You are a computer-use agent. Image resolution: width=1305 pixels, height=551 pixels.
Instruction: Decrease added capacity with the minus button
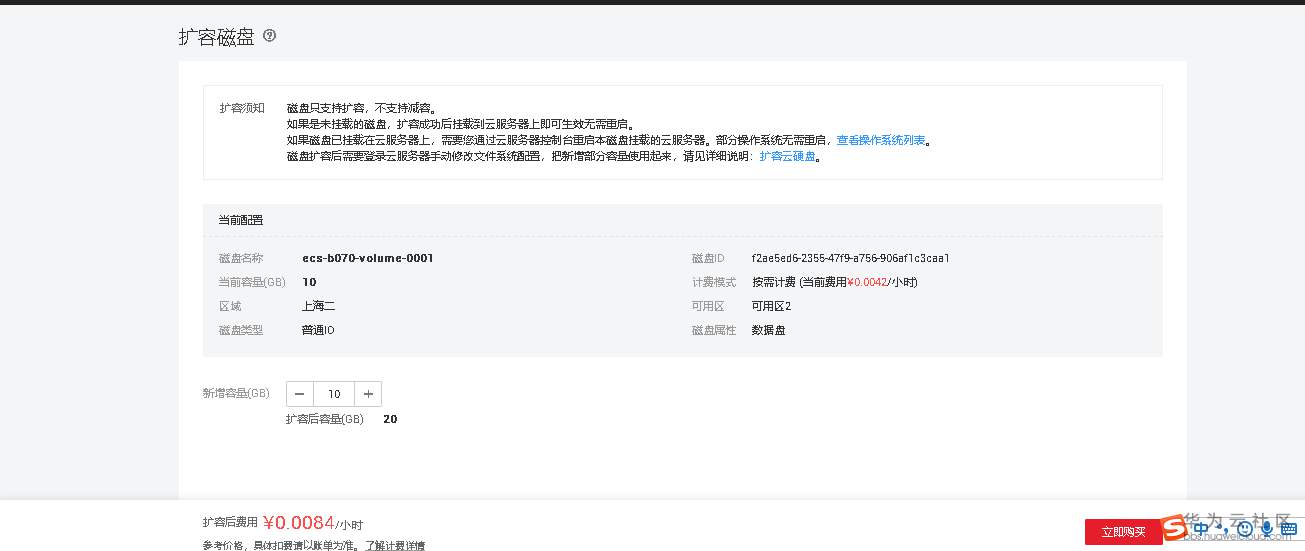300,394
